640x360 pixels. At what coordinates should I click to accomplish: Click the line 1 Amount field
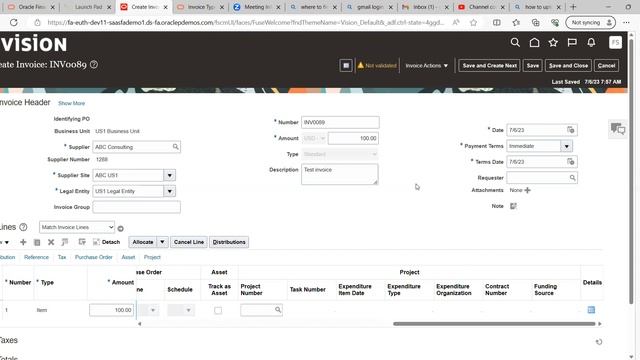click(x=111, y=310)
